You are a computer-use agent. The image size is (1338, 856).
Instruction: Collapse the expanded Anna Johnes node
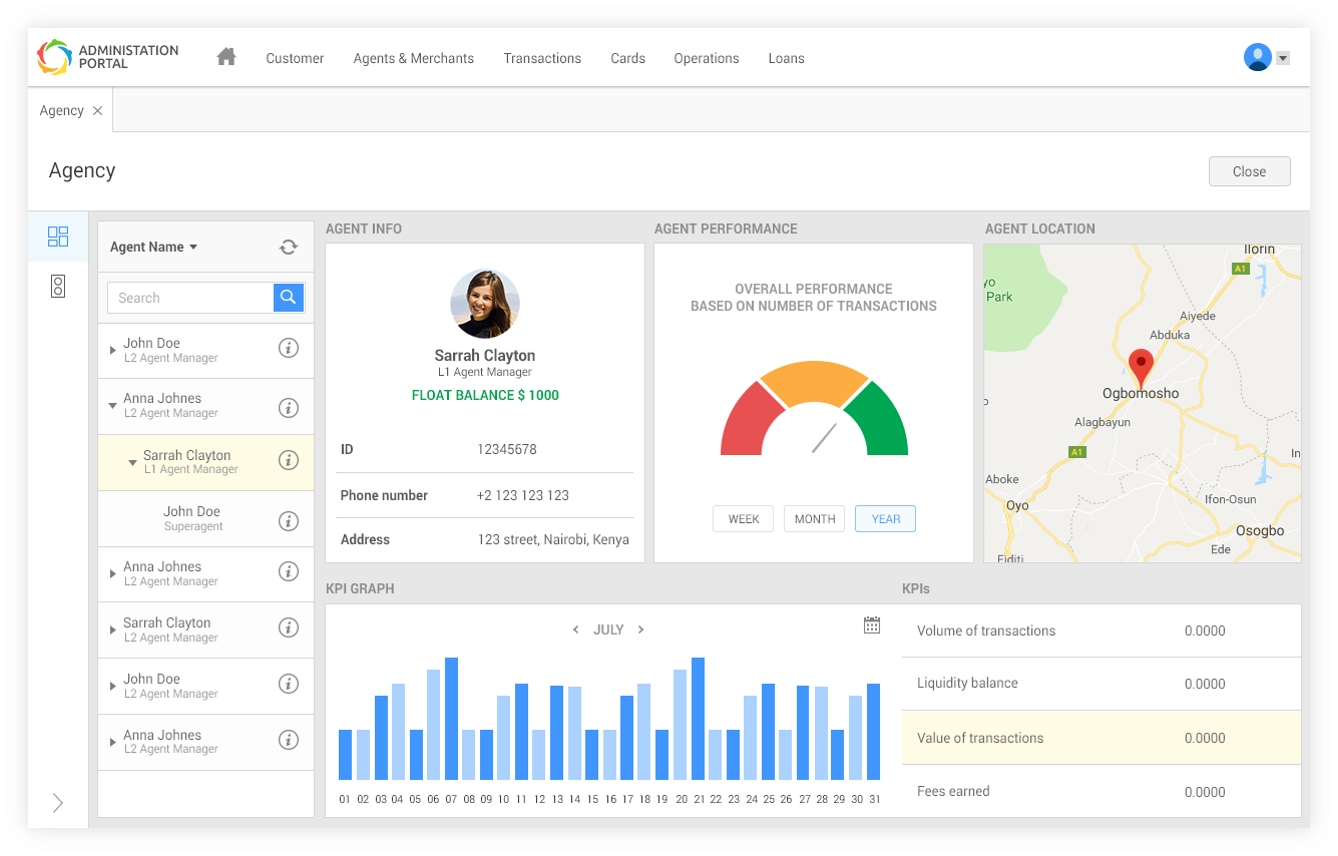[112, 406]
